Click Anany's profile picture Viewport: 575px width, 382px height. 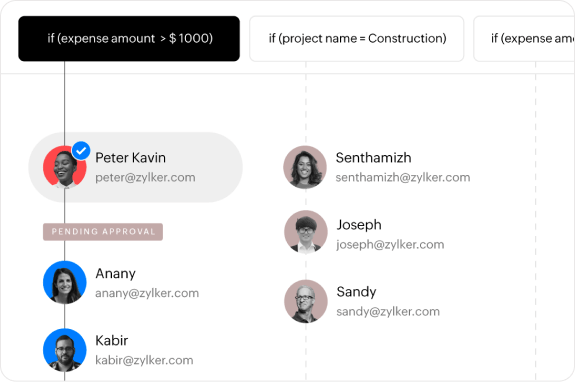click(65, 282)
